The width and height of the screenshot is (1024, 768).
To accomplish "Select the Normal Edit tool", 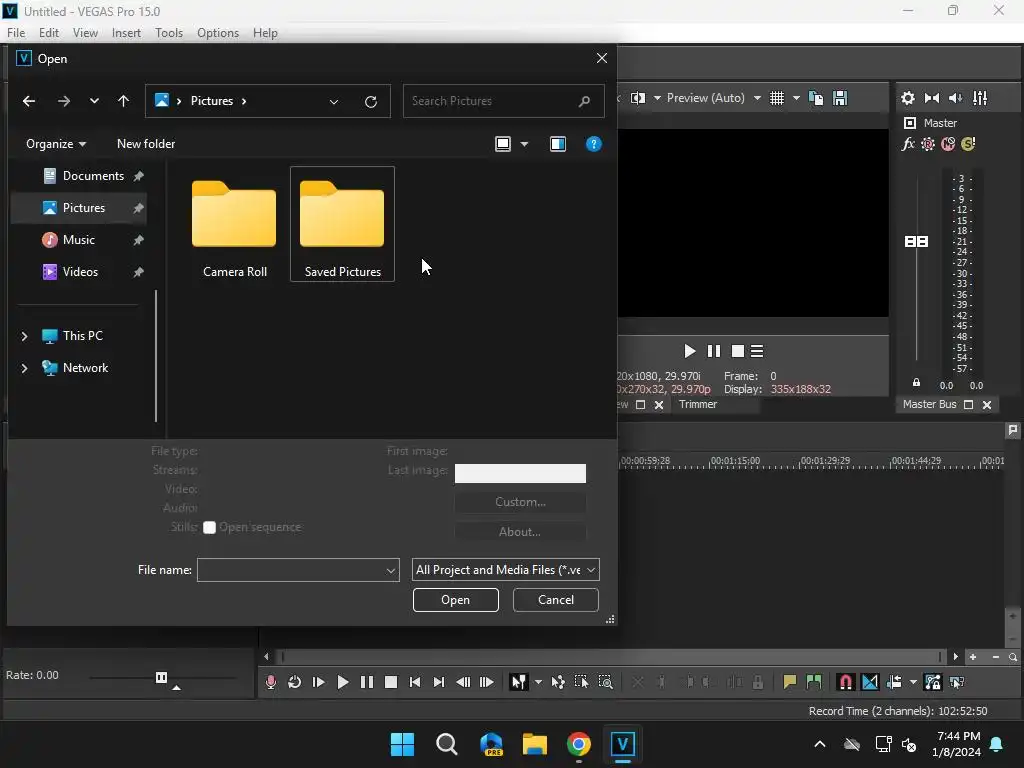I will tap(519, 682).
